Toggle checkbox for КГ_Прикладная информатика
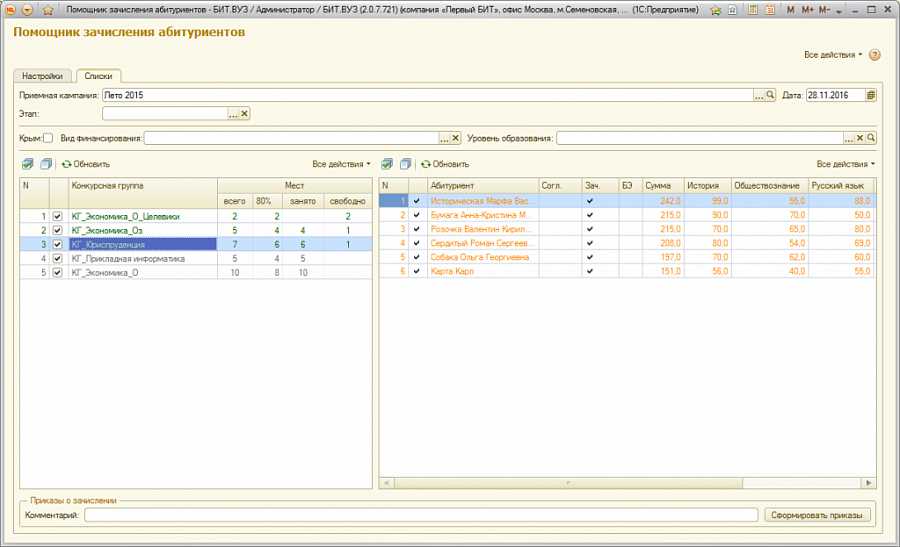 57,258
